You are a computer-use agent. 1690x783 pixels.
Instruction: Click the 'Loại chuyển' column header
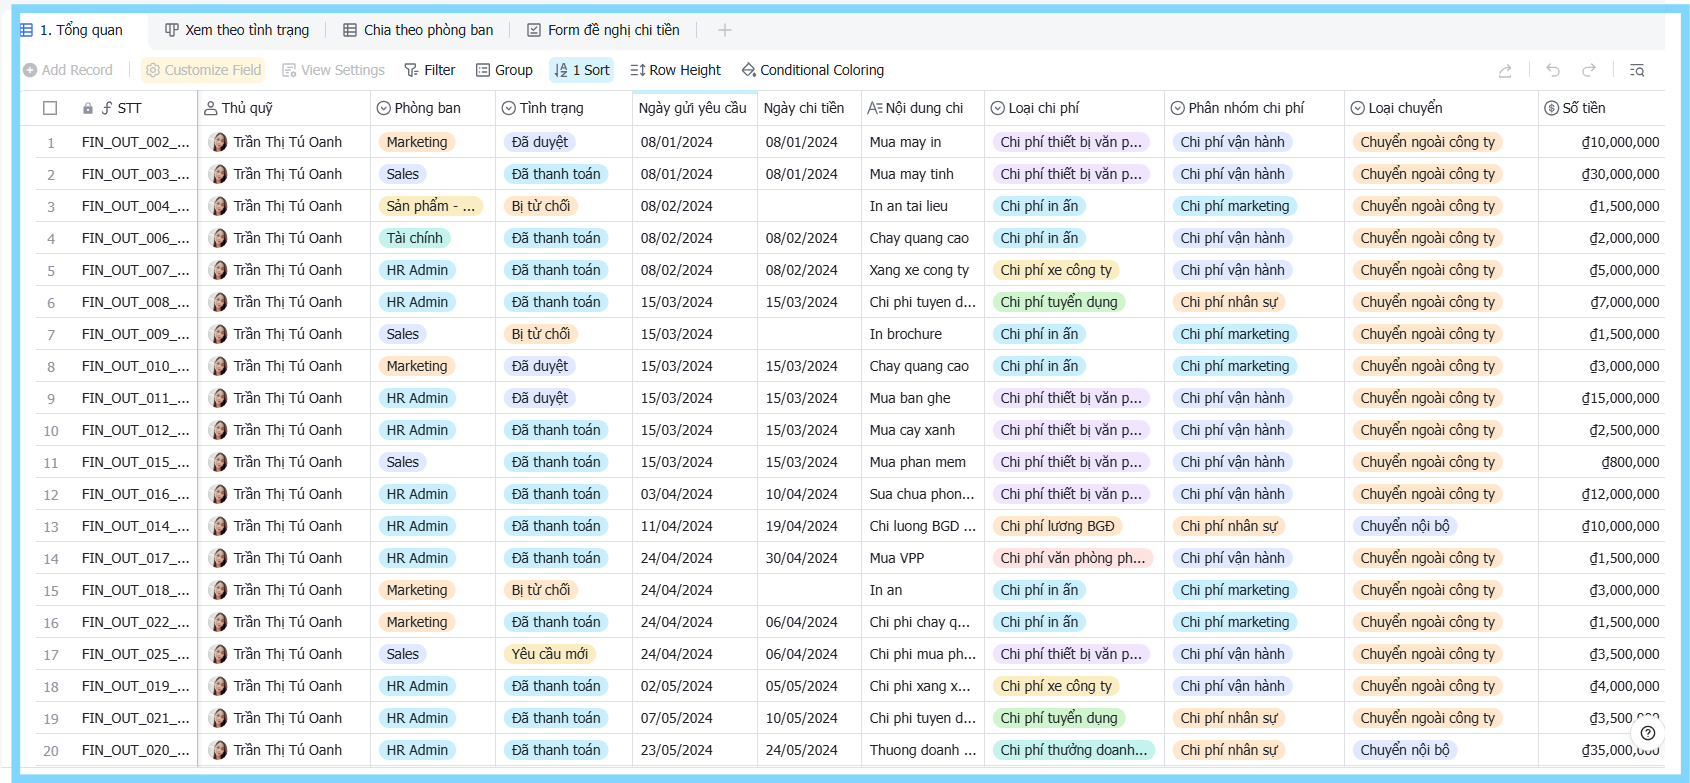1441,108
